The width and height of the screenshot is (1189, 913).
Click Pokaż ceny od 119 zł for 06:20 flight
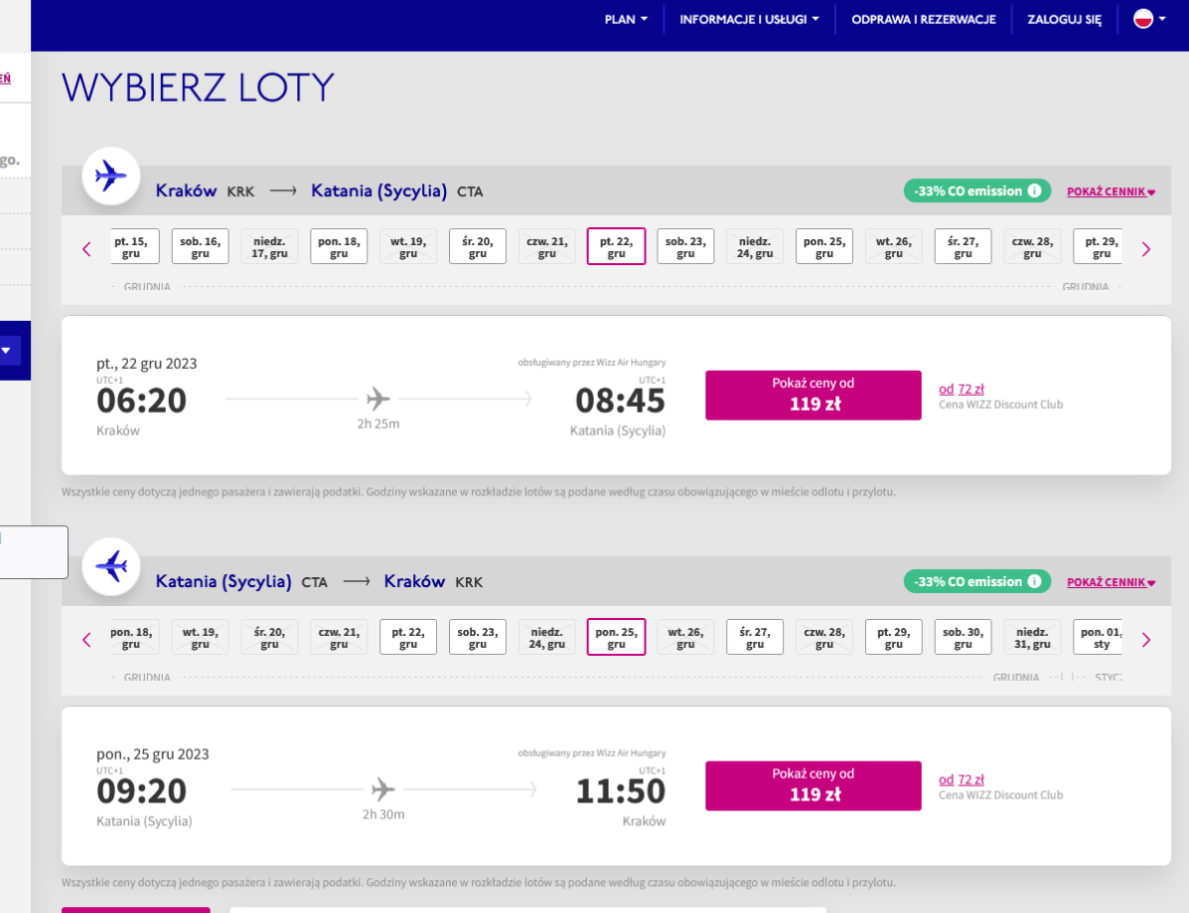click(x=813, y=394)
